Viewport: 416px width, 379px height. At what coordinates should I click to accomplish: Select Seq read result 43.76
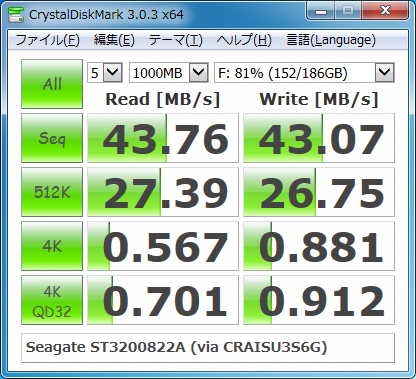click(x=163, y=138)
